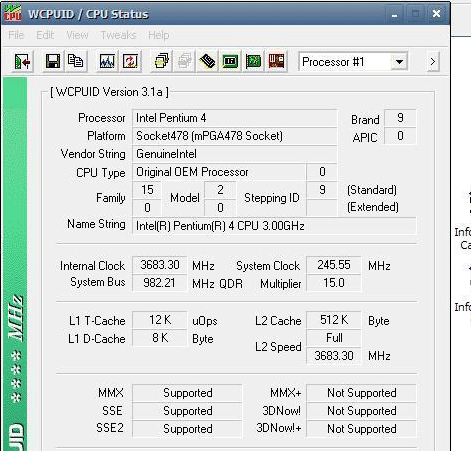
Task: Open the memory module info icon
Action: (x=207, y=61)
